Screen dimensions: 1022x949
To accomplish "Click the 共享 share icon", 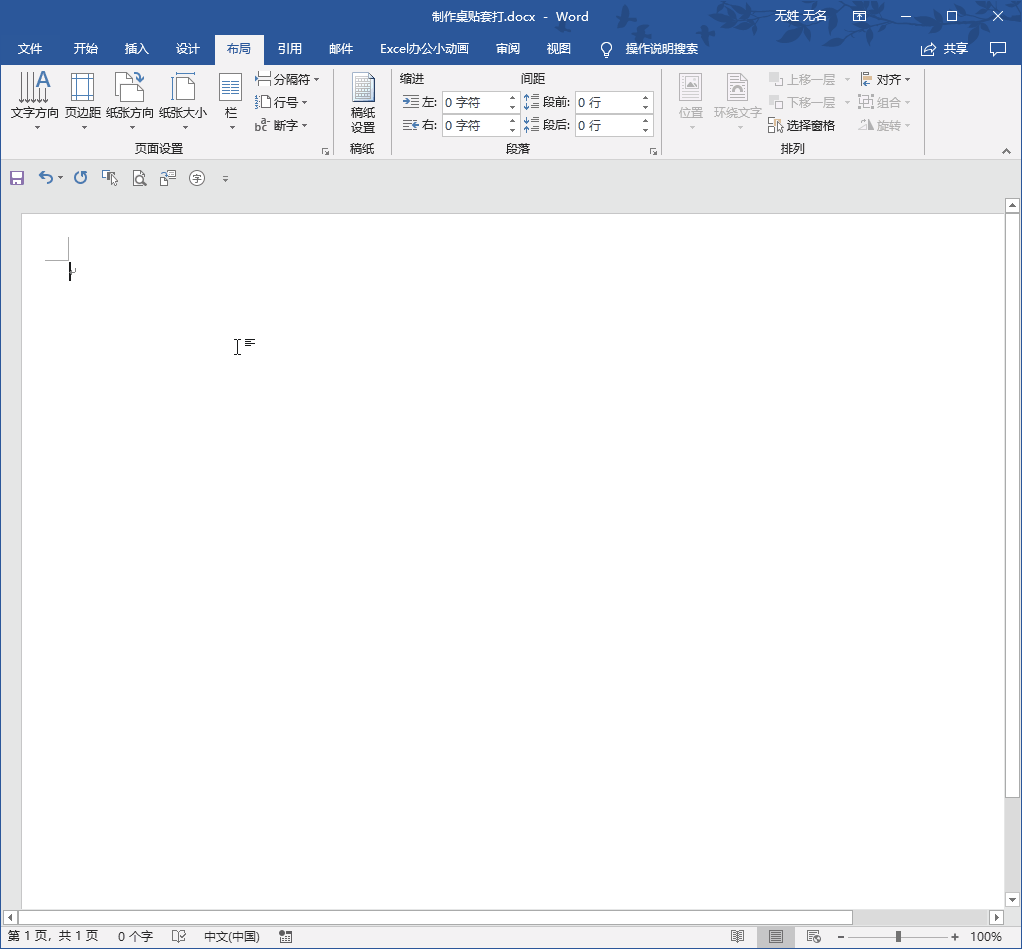I will tap(928, 50).
